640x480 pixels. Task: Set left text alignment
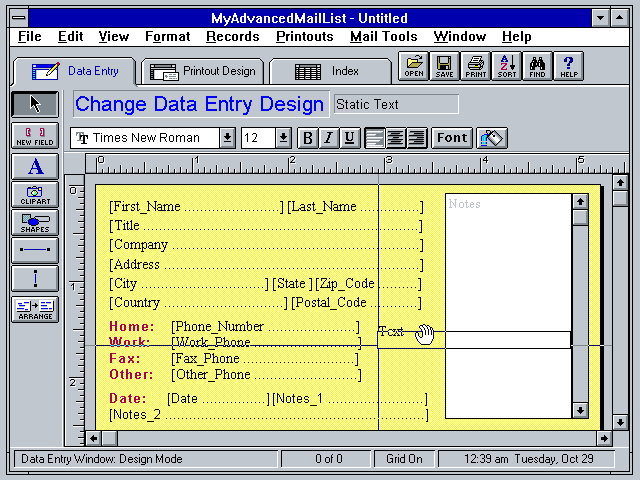pyautogui.click(x=374, y=138)
